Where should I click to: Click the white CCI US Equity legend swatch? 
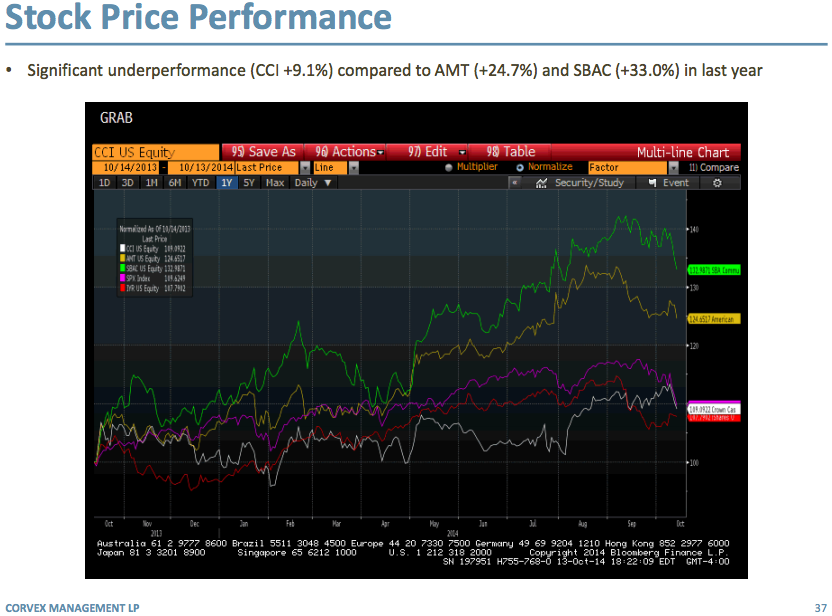123,246
